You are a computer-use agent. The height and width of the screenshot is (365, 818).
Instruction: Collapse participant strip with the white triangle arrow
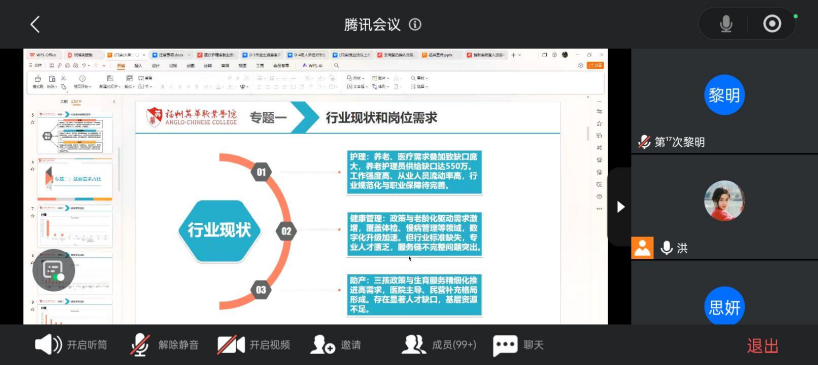[620, 207]
